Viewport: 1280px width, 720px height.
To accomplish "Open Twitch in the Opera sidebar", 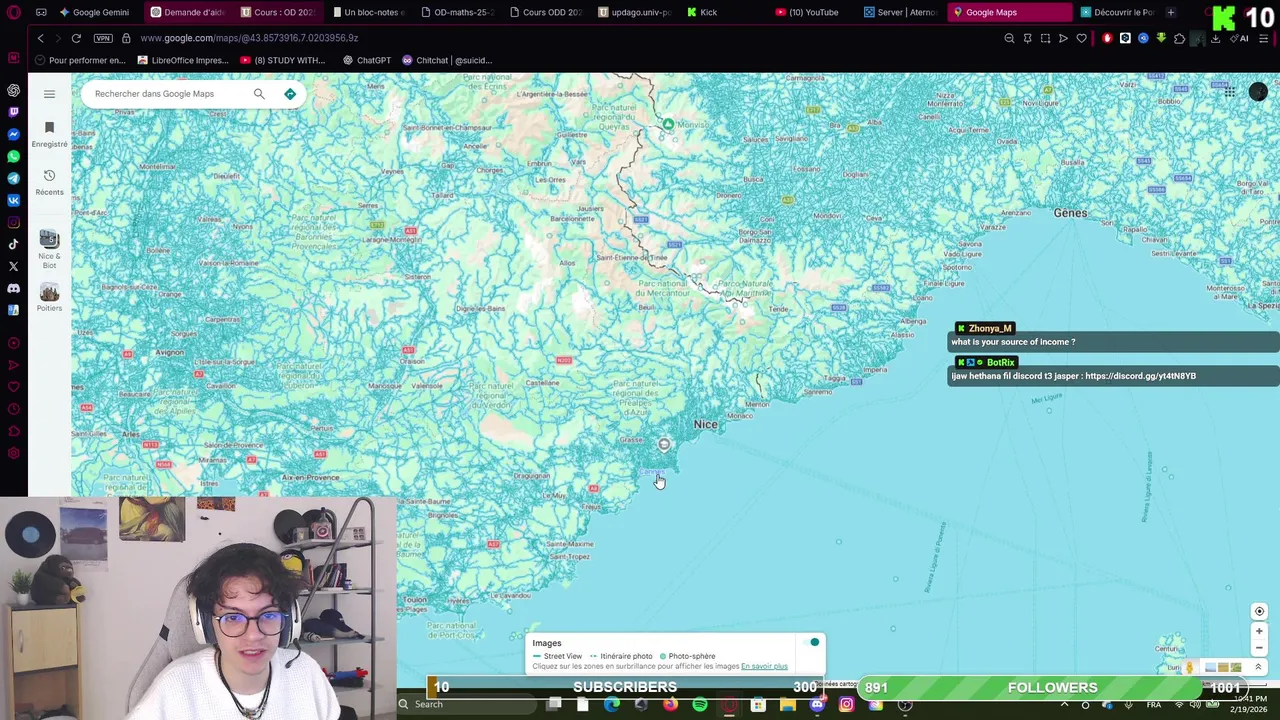I will point(13,112).
